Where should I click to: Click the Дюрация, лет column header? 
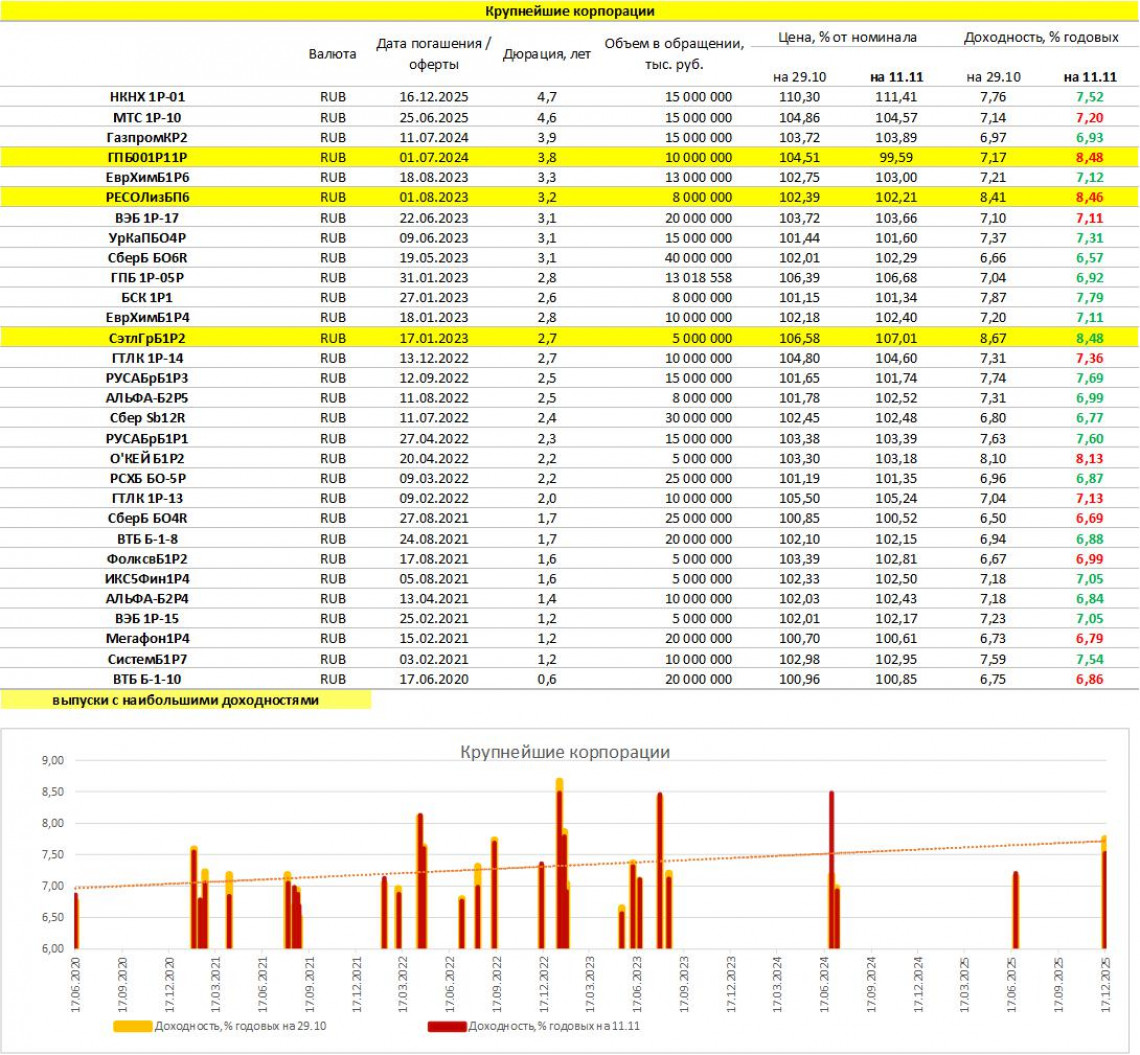pos(546,55)
